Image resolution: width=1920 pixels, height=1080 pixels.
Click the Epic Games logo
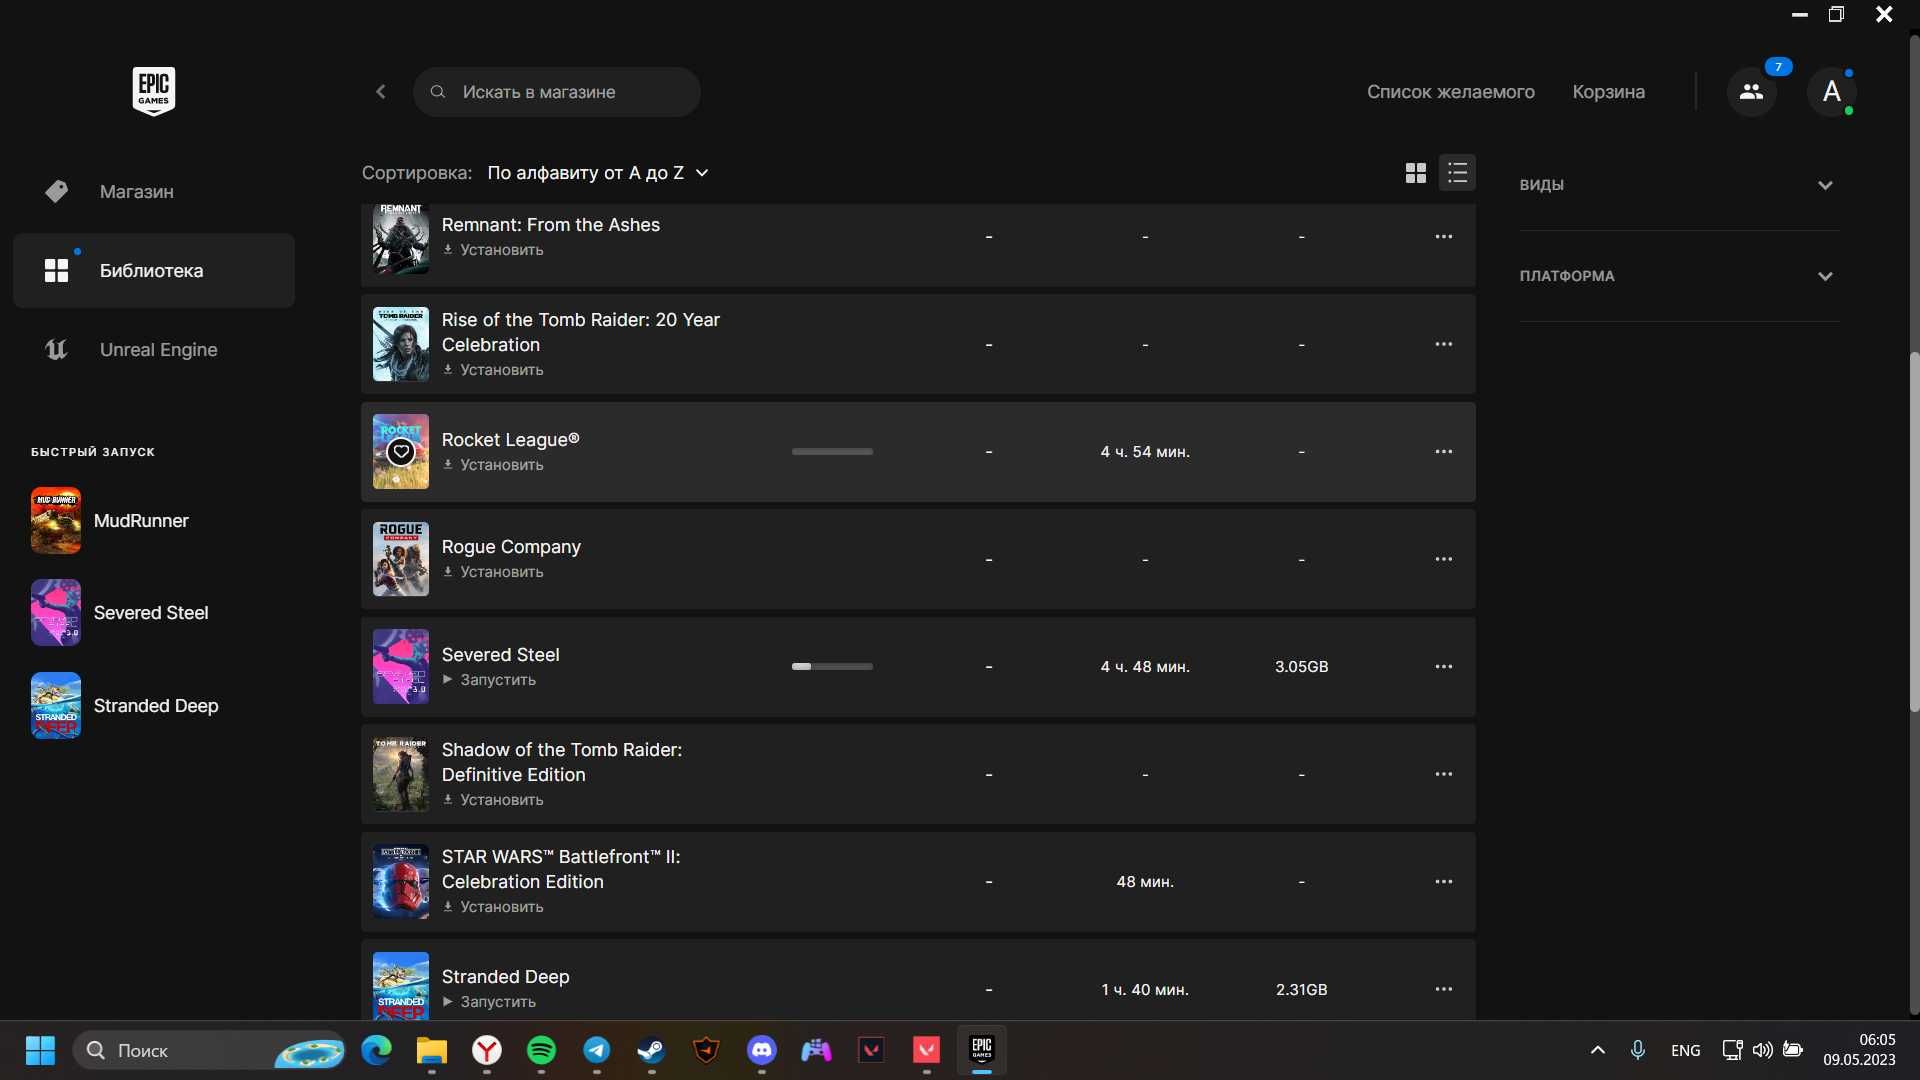(x=153, y=91)
